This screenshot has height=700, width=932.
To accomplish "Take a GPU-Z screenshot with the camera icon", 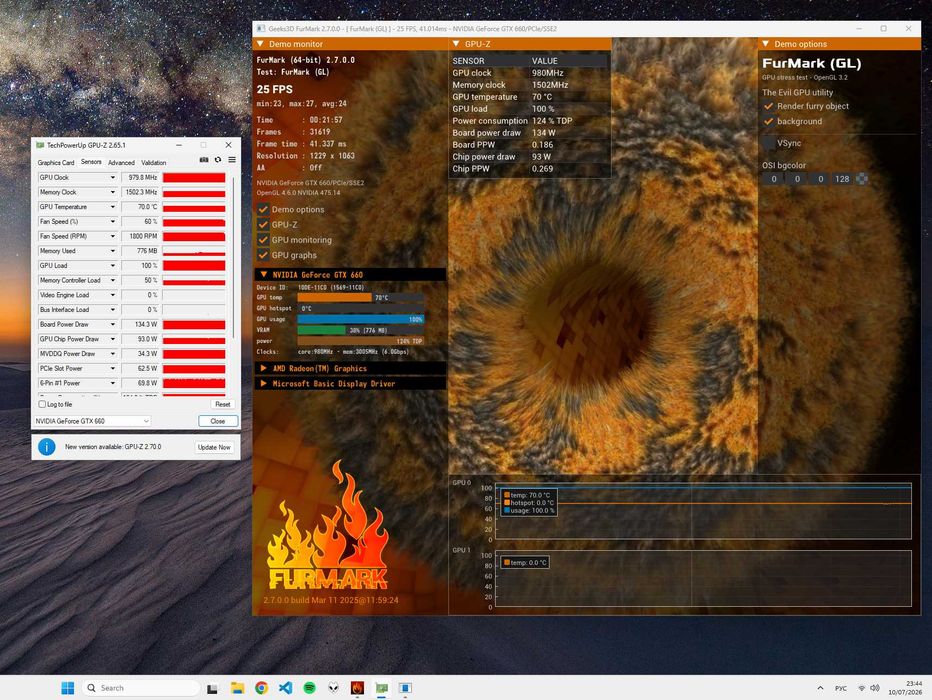I will coord(204,160).
